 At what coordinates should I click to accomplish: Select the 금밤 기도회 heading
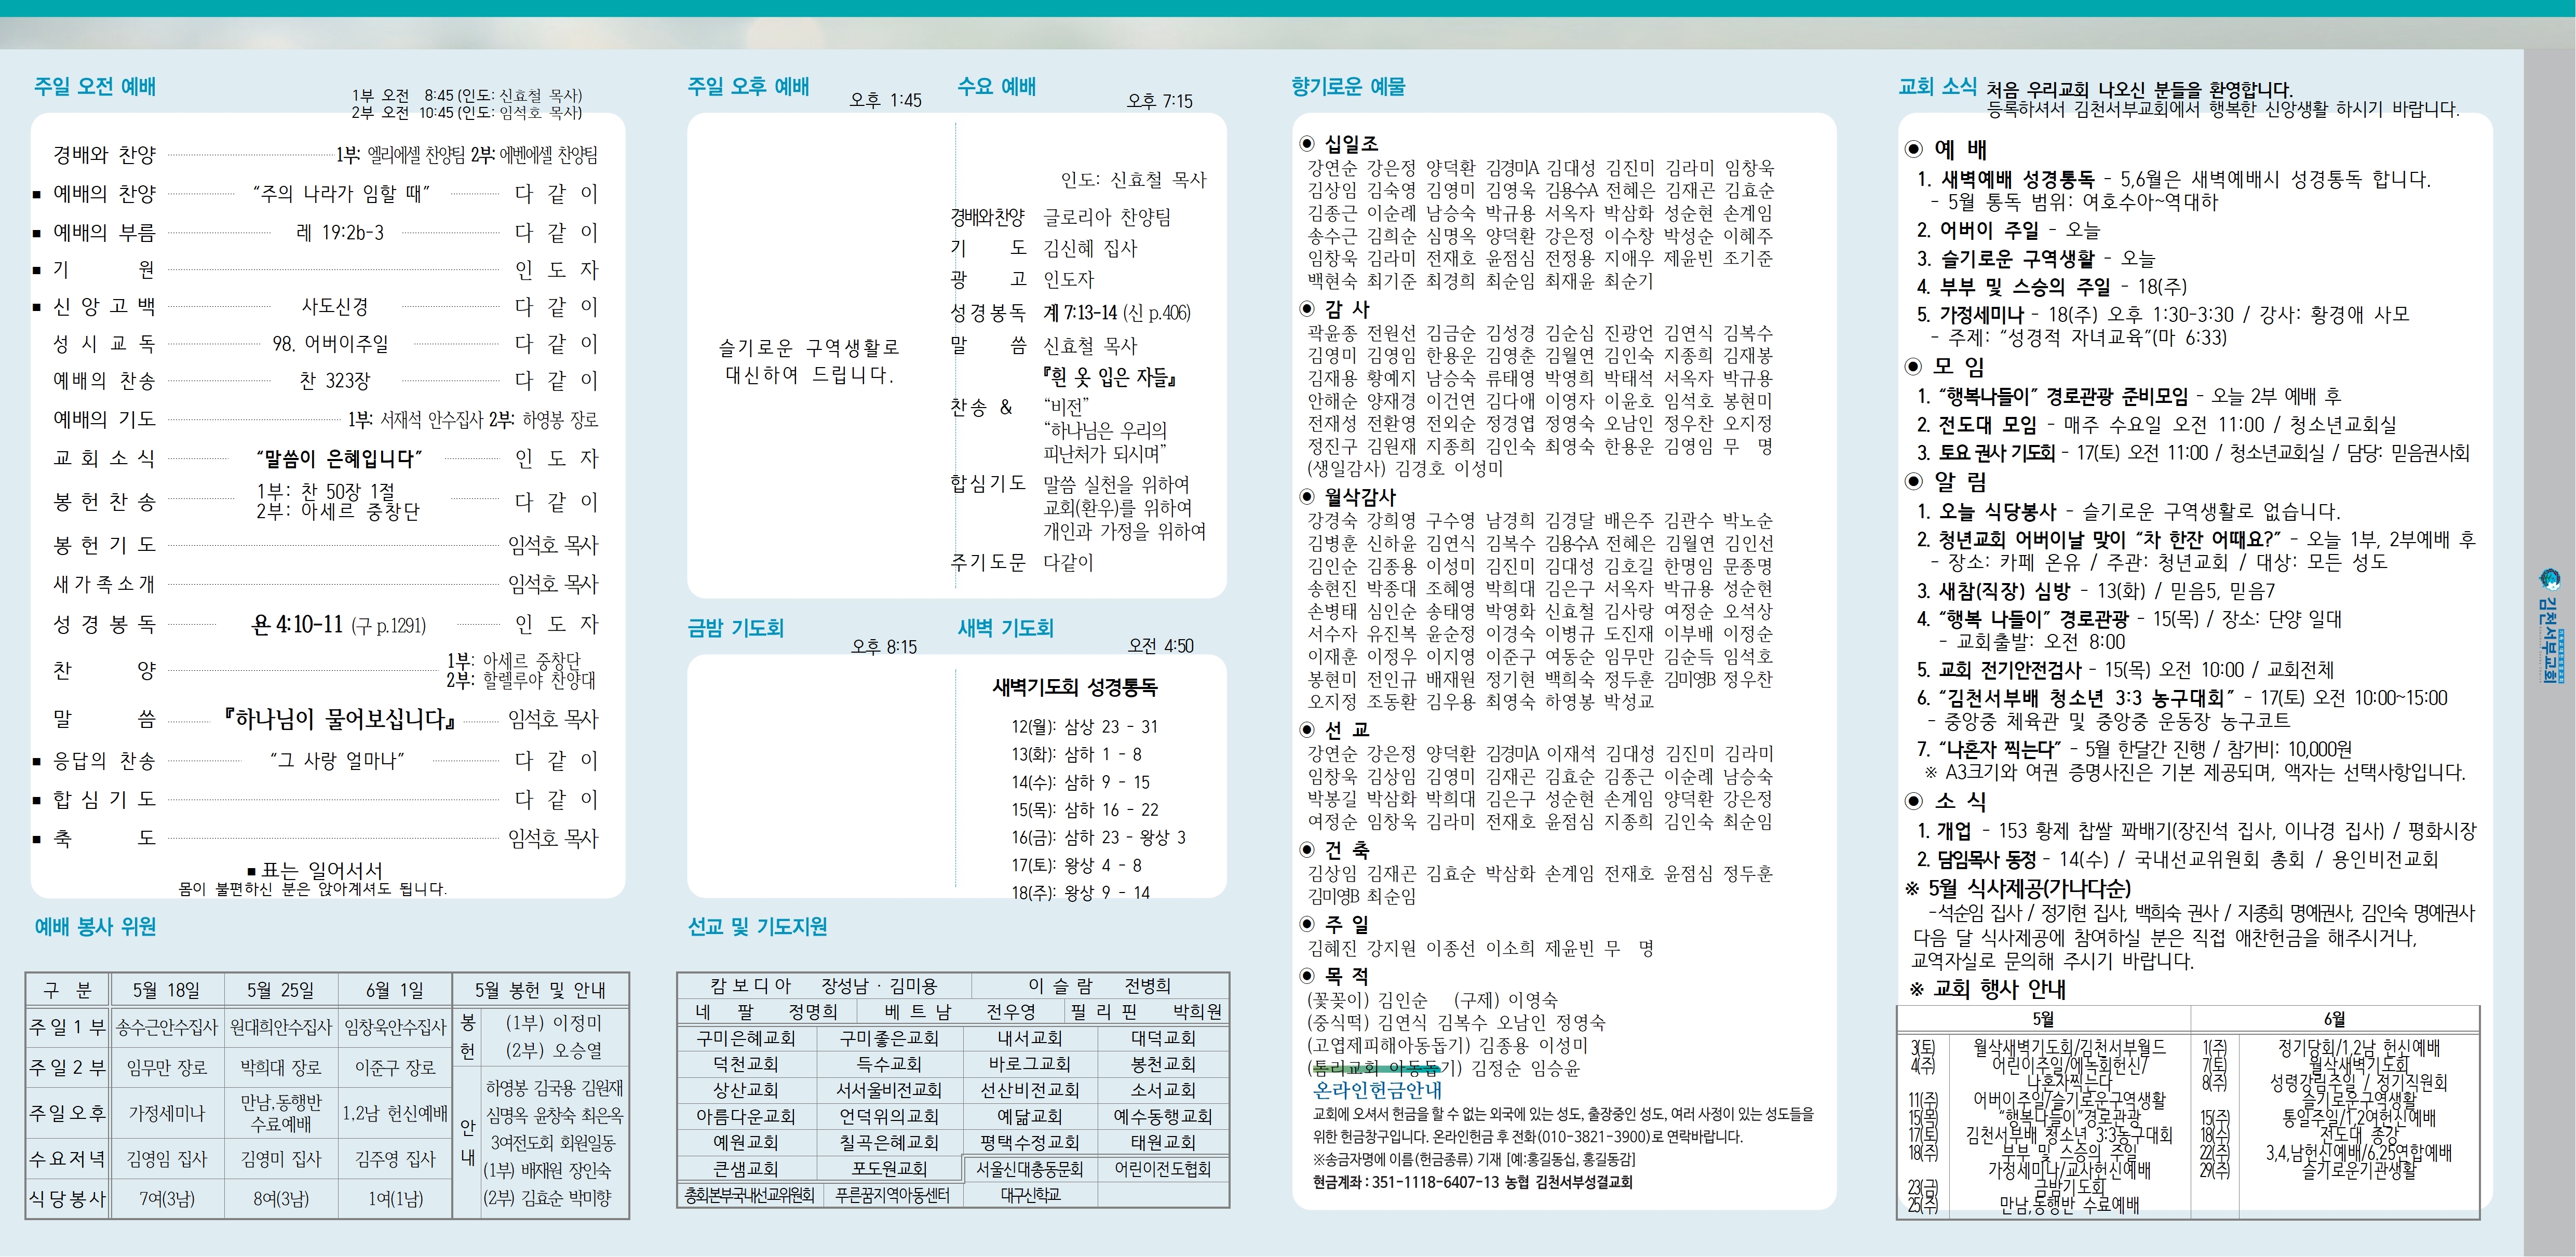click(x=735, y=628)
